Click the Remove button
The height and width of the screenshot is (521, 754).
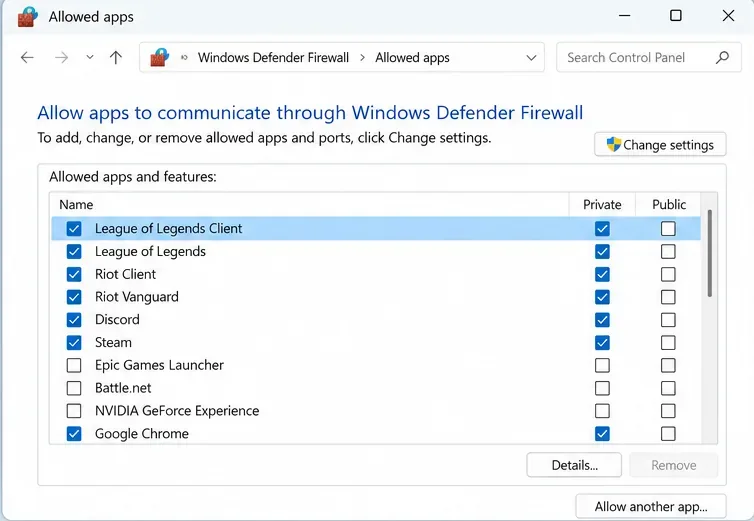click(x=674, y=465)
